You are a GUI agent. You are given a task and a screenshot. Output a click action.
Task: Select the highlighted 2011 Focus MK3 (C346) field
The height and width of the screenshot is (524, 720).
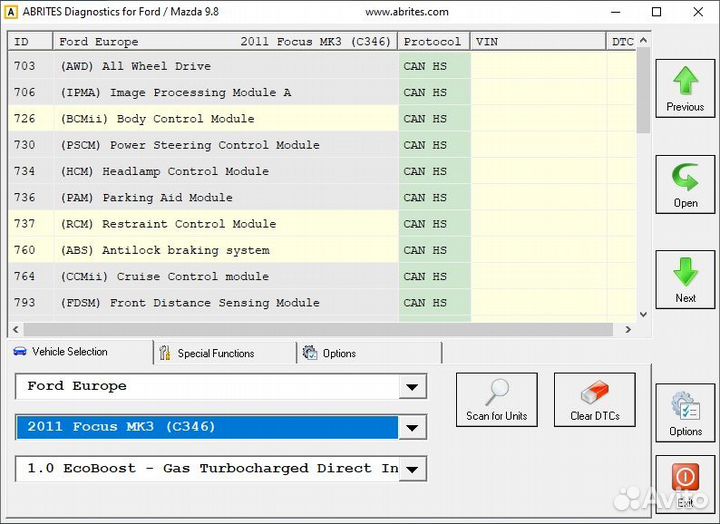(207, 427)
